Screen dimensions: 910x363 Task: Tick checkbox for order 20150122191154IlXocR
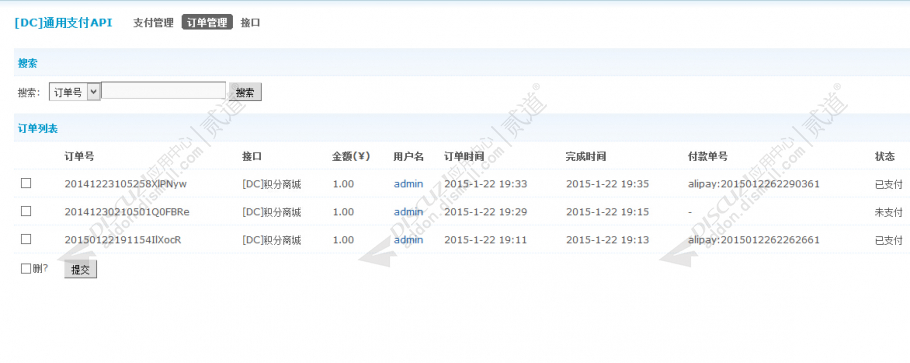26,239
